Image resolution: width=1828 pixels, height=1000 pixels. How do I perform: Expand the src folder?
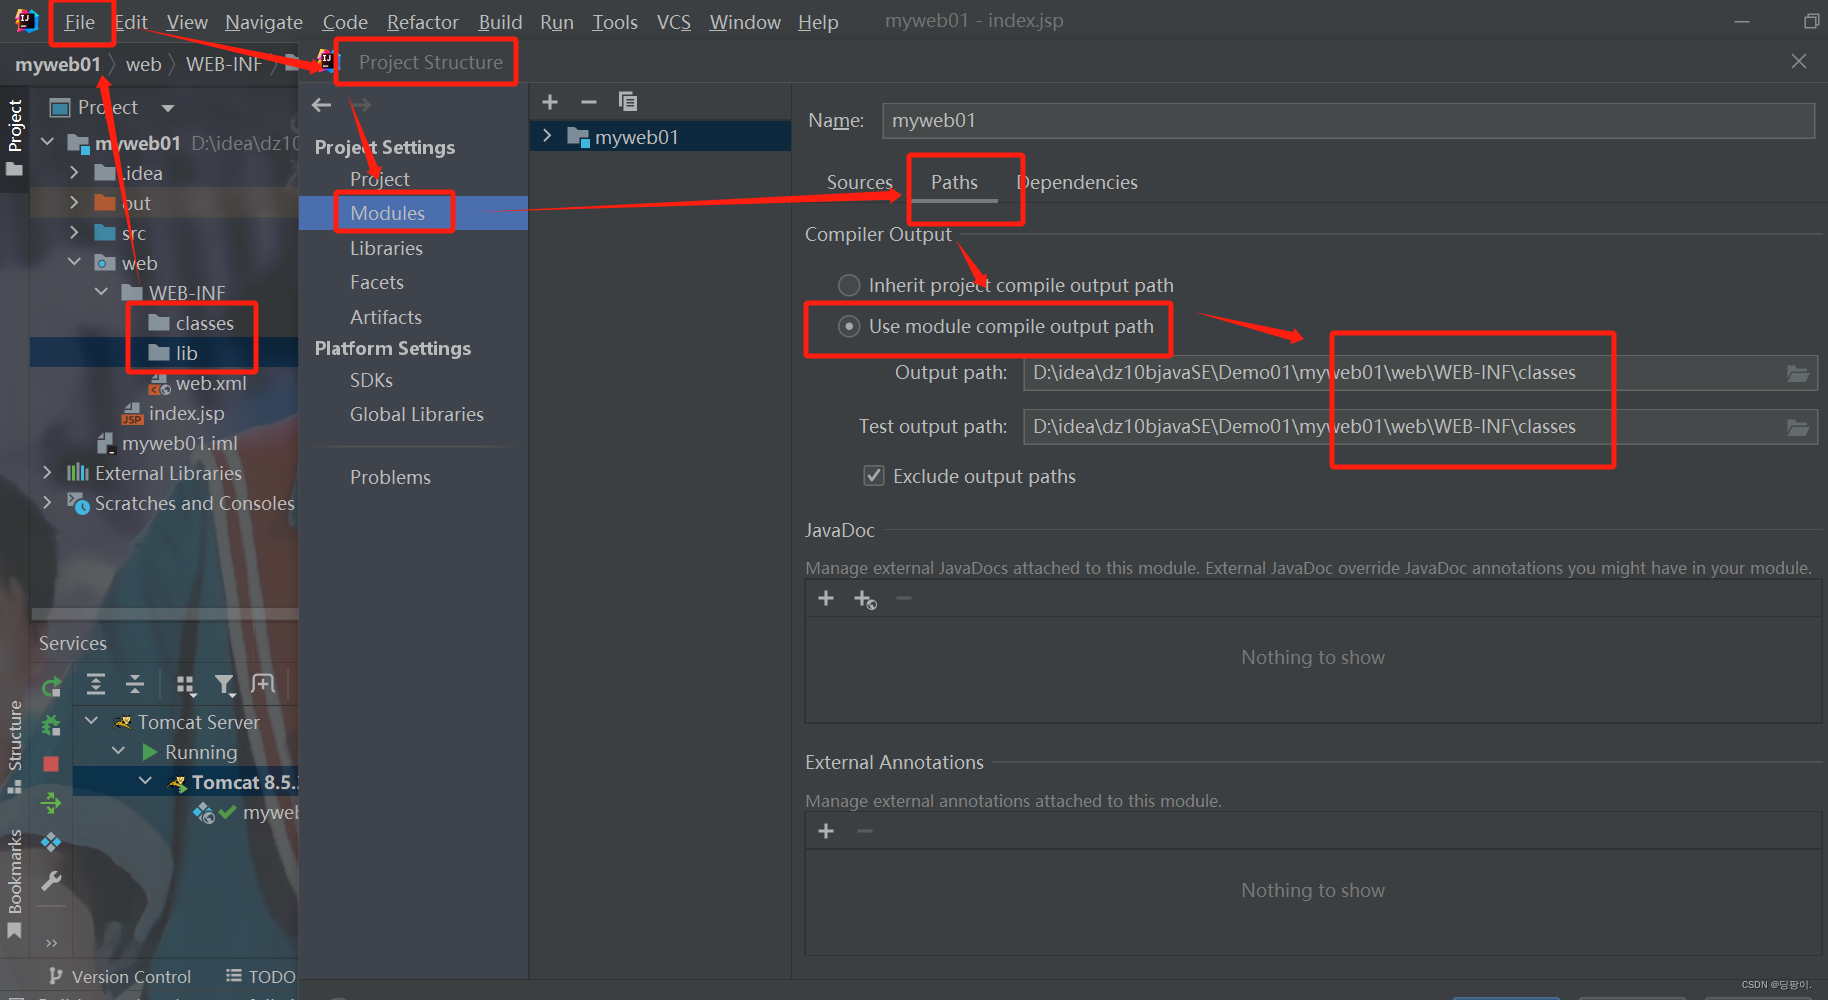(x=74, y=232)
